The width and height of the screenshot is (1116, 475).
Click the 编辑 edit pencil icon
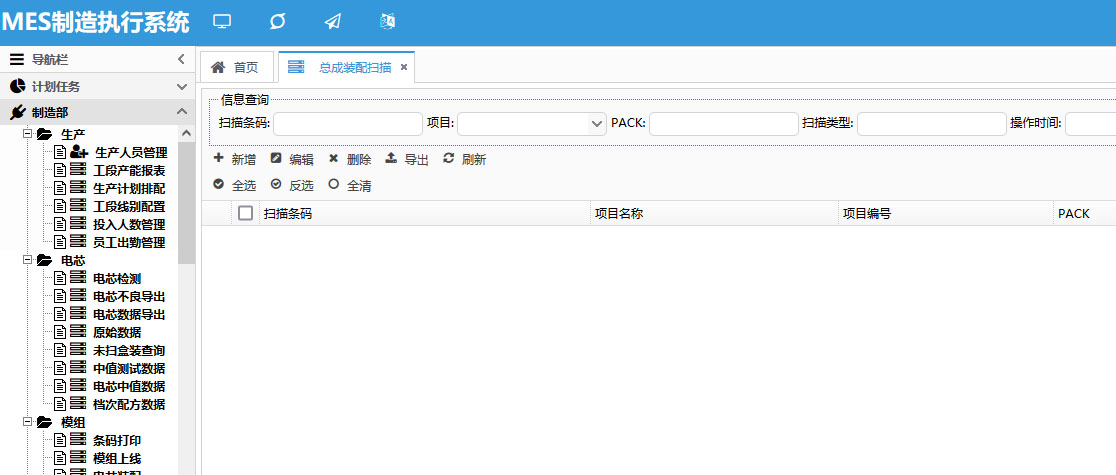[276, 159]
